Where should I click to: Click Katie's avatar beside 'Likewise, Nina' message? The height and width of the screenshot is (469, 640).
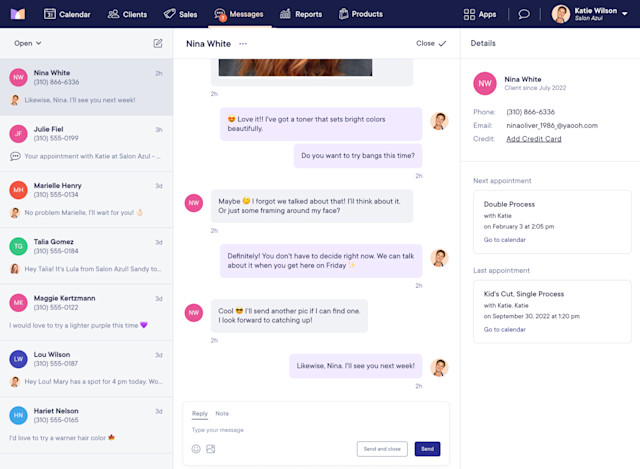point(439,368)
